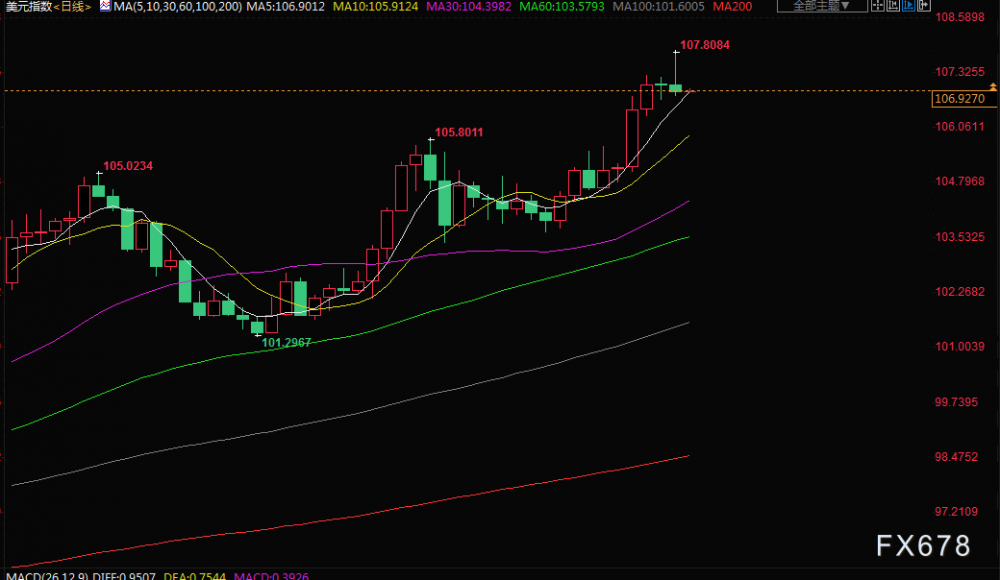
Task: Select the yellow MA10 legend label
Action: (376, 6)
